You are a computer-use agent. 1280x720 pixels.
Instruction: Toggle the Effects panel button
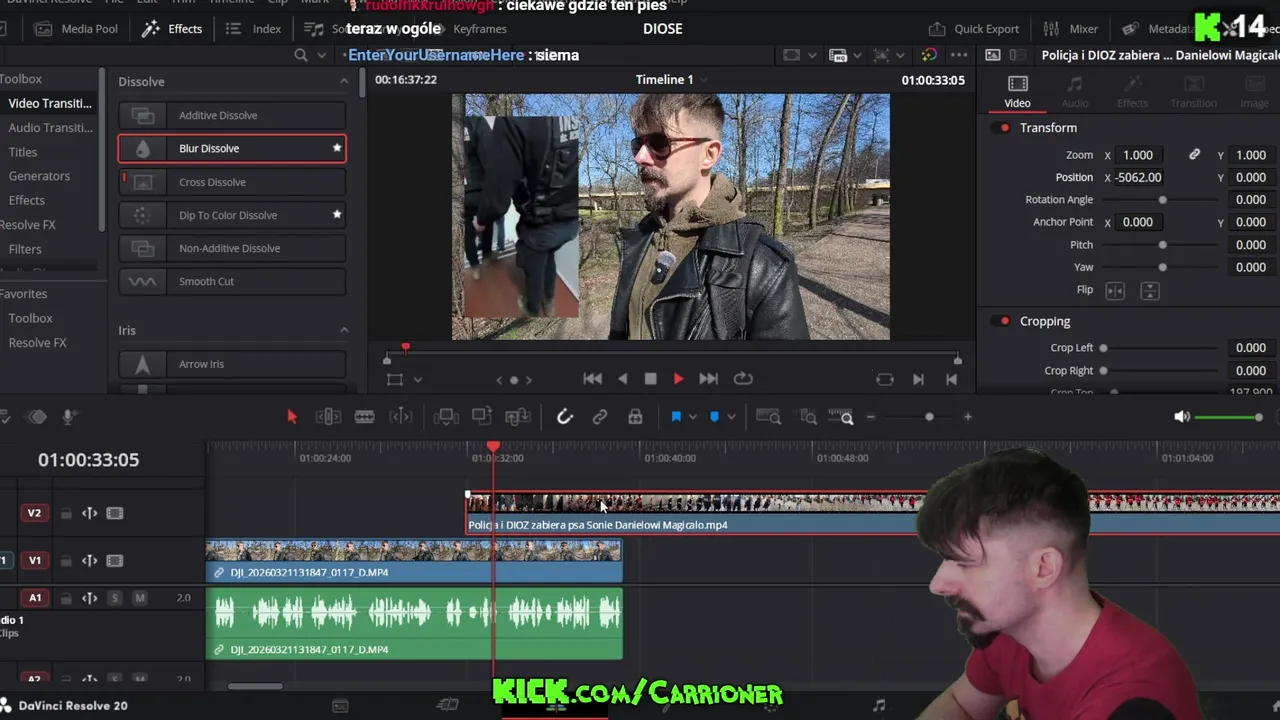[172, 29]
